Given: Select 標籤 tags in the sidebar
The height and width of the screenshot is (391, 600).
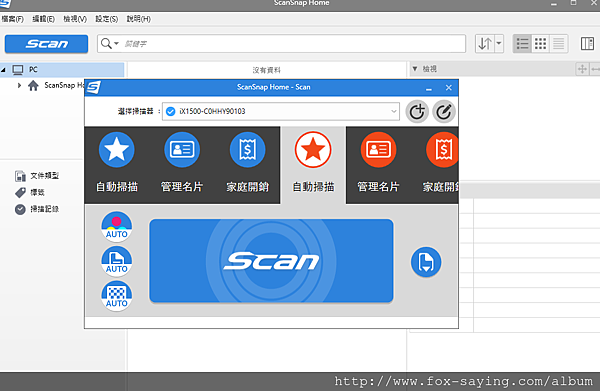Looking at the screenshot, I should coord(30,192).
